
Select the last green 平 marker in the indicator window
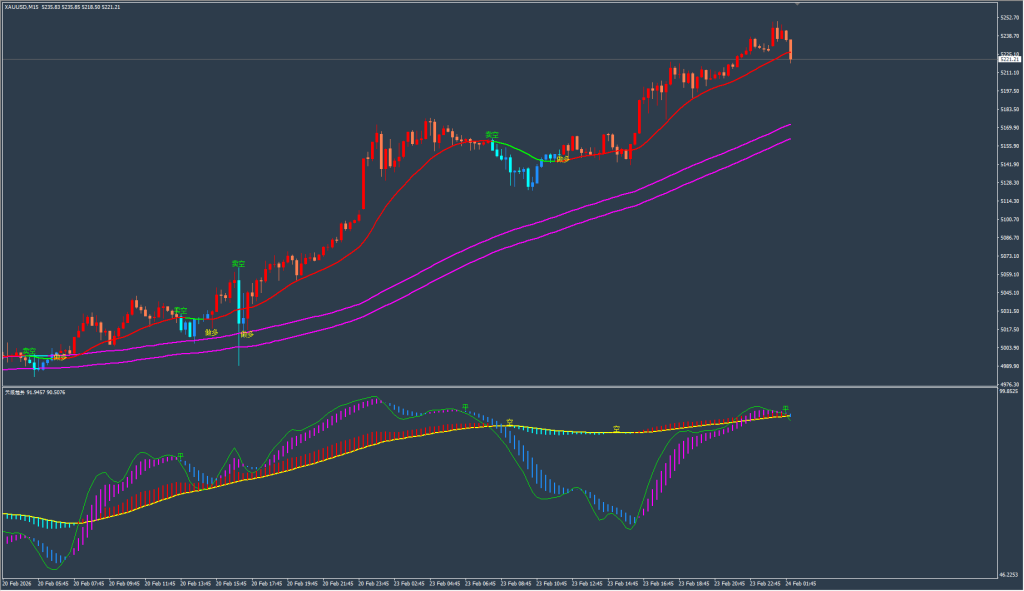point(786,408)
